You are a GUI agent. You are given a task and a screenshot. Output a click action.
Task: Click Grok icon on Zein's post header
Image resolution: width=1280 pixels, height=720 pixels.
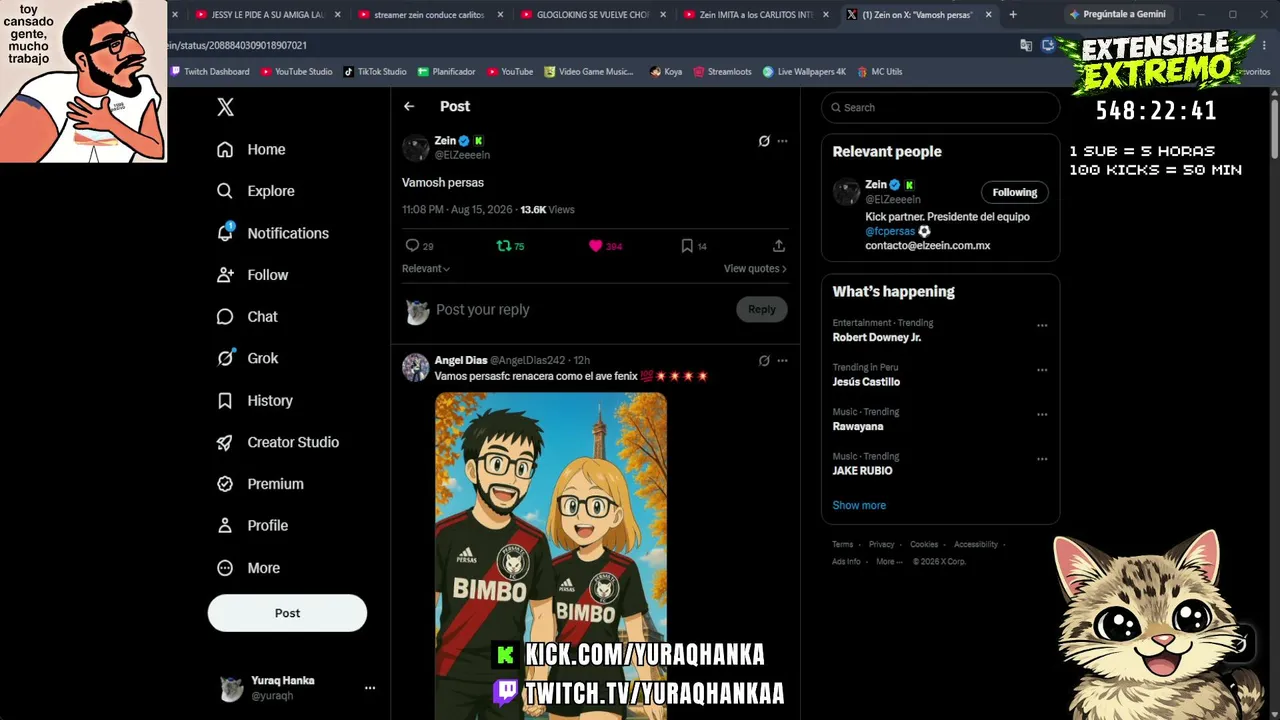click(764, 141)
